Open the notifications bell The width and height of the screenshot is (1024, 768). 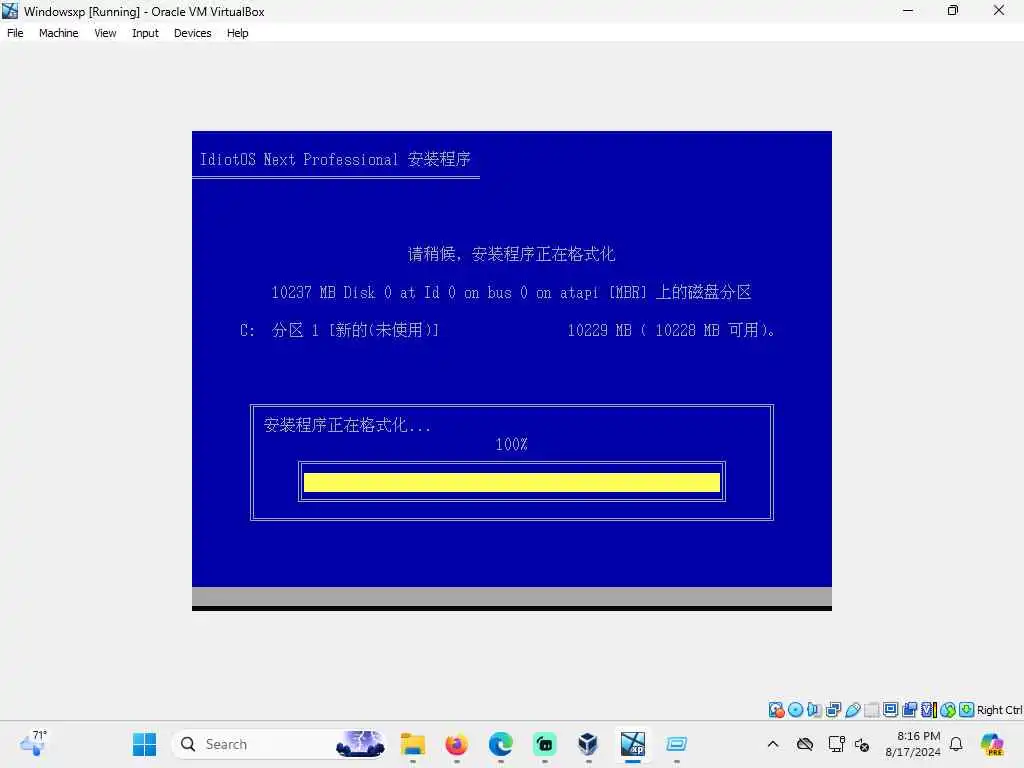tap(956, 744)
